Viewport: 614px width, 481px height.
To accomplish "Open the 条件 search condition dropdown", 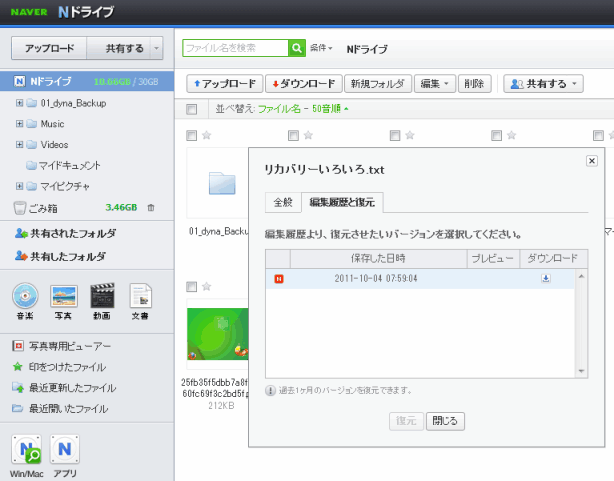I will coord(321,48).
